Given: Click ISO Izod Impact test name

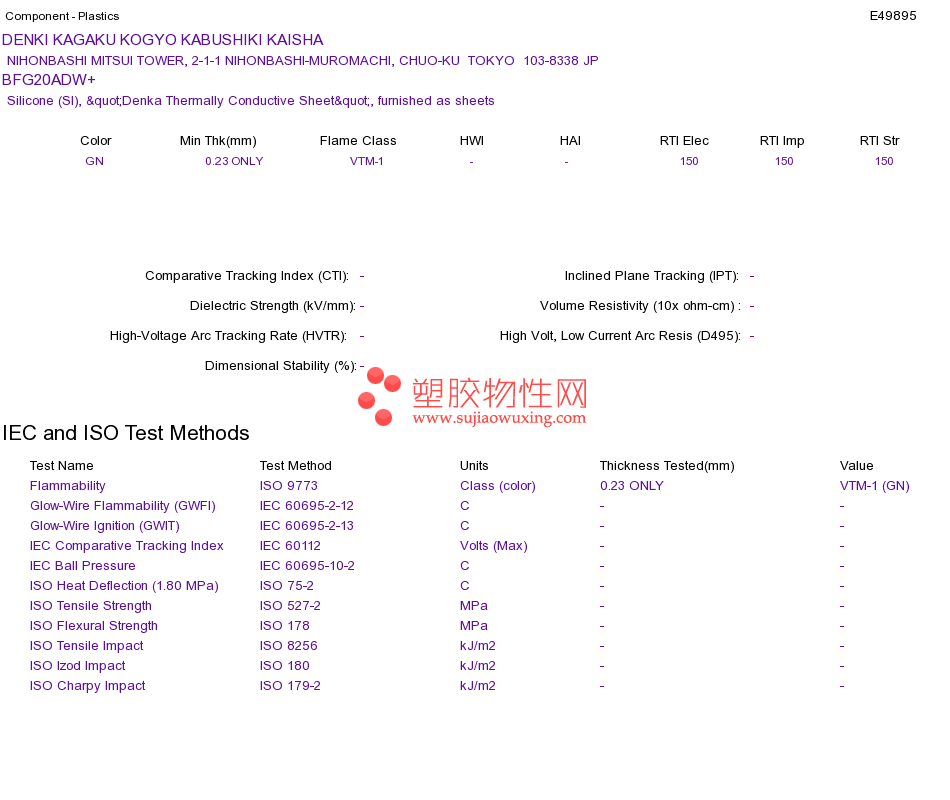Looking at the screenshot, I should (x=78, y=665).
